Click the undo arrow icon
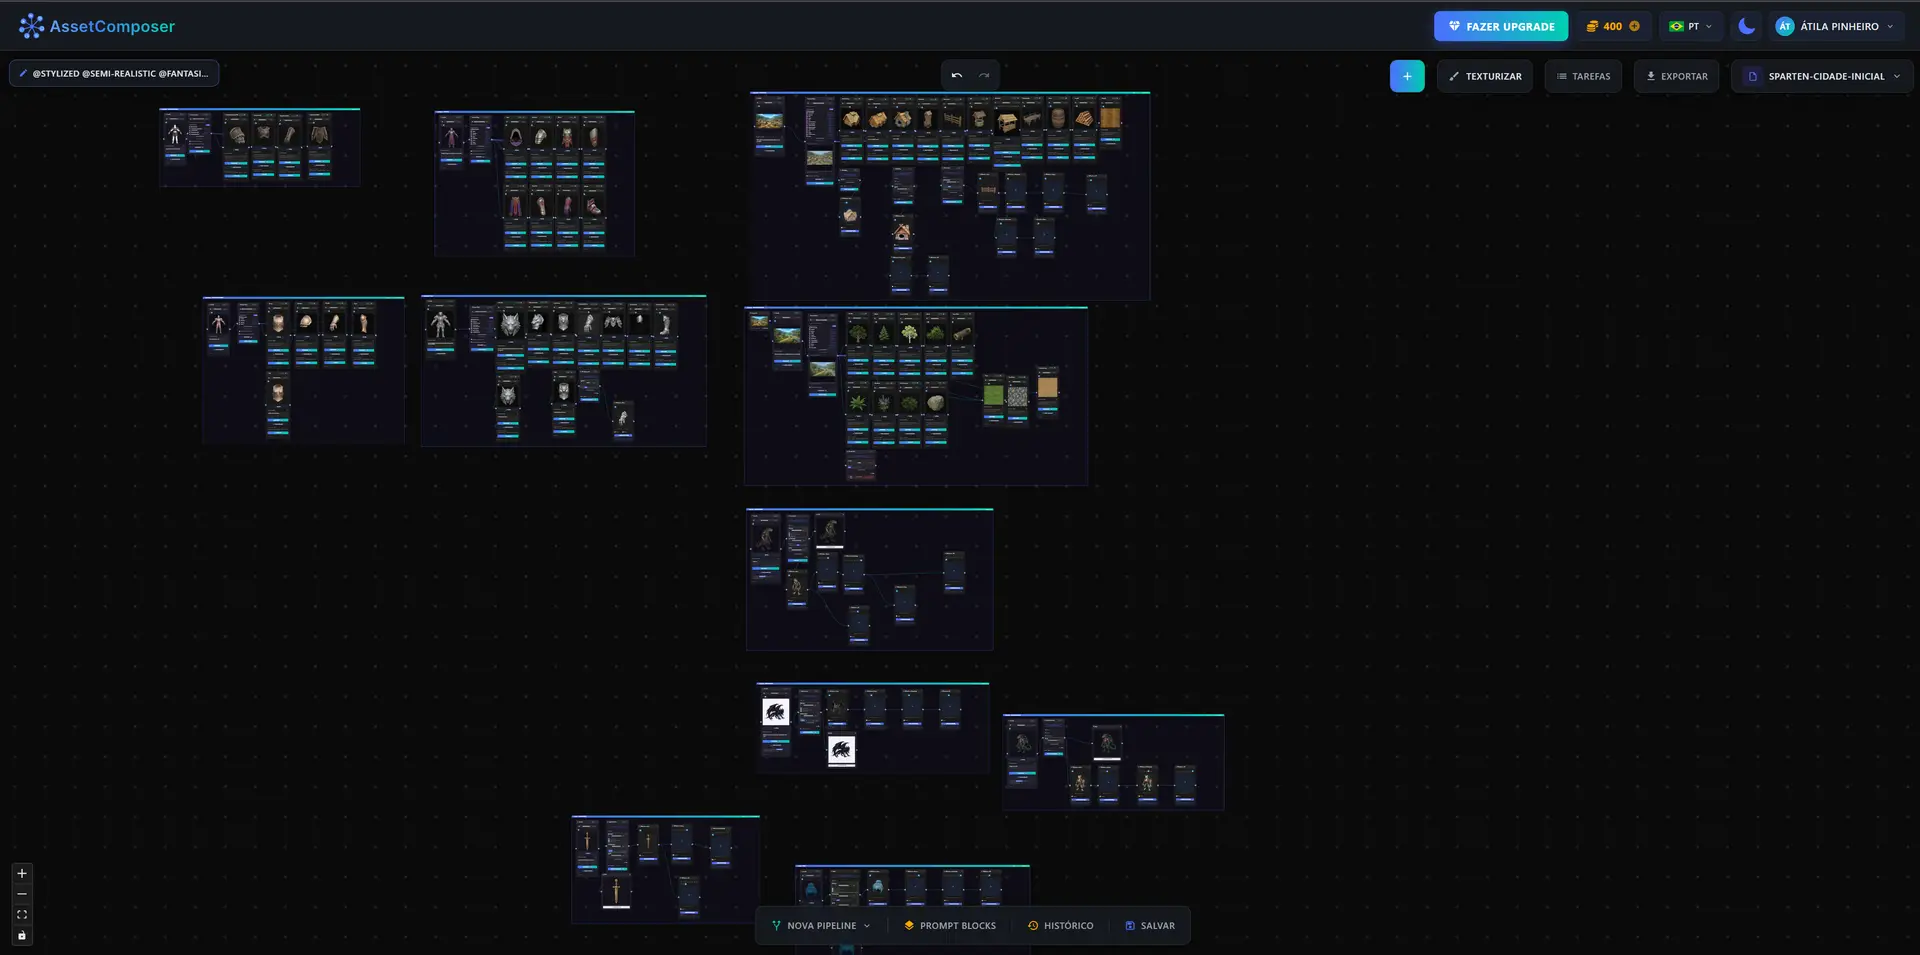Image resolution: width=1920 pixels, height=955 pixels. [x=957, y=76]
